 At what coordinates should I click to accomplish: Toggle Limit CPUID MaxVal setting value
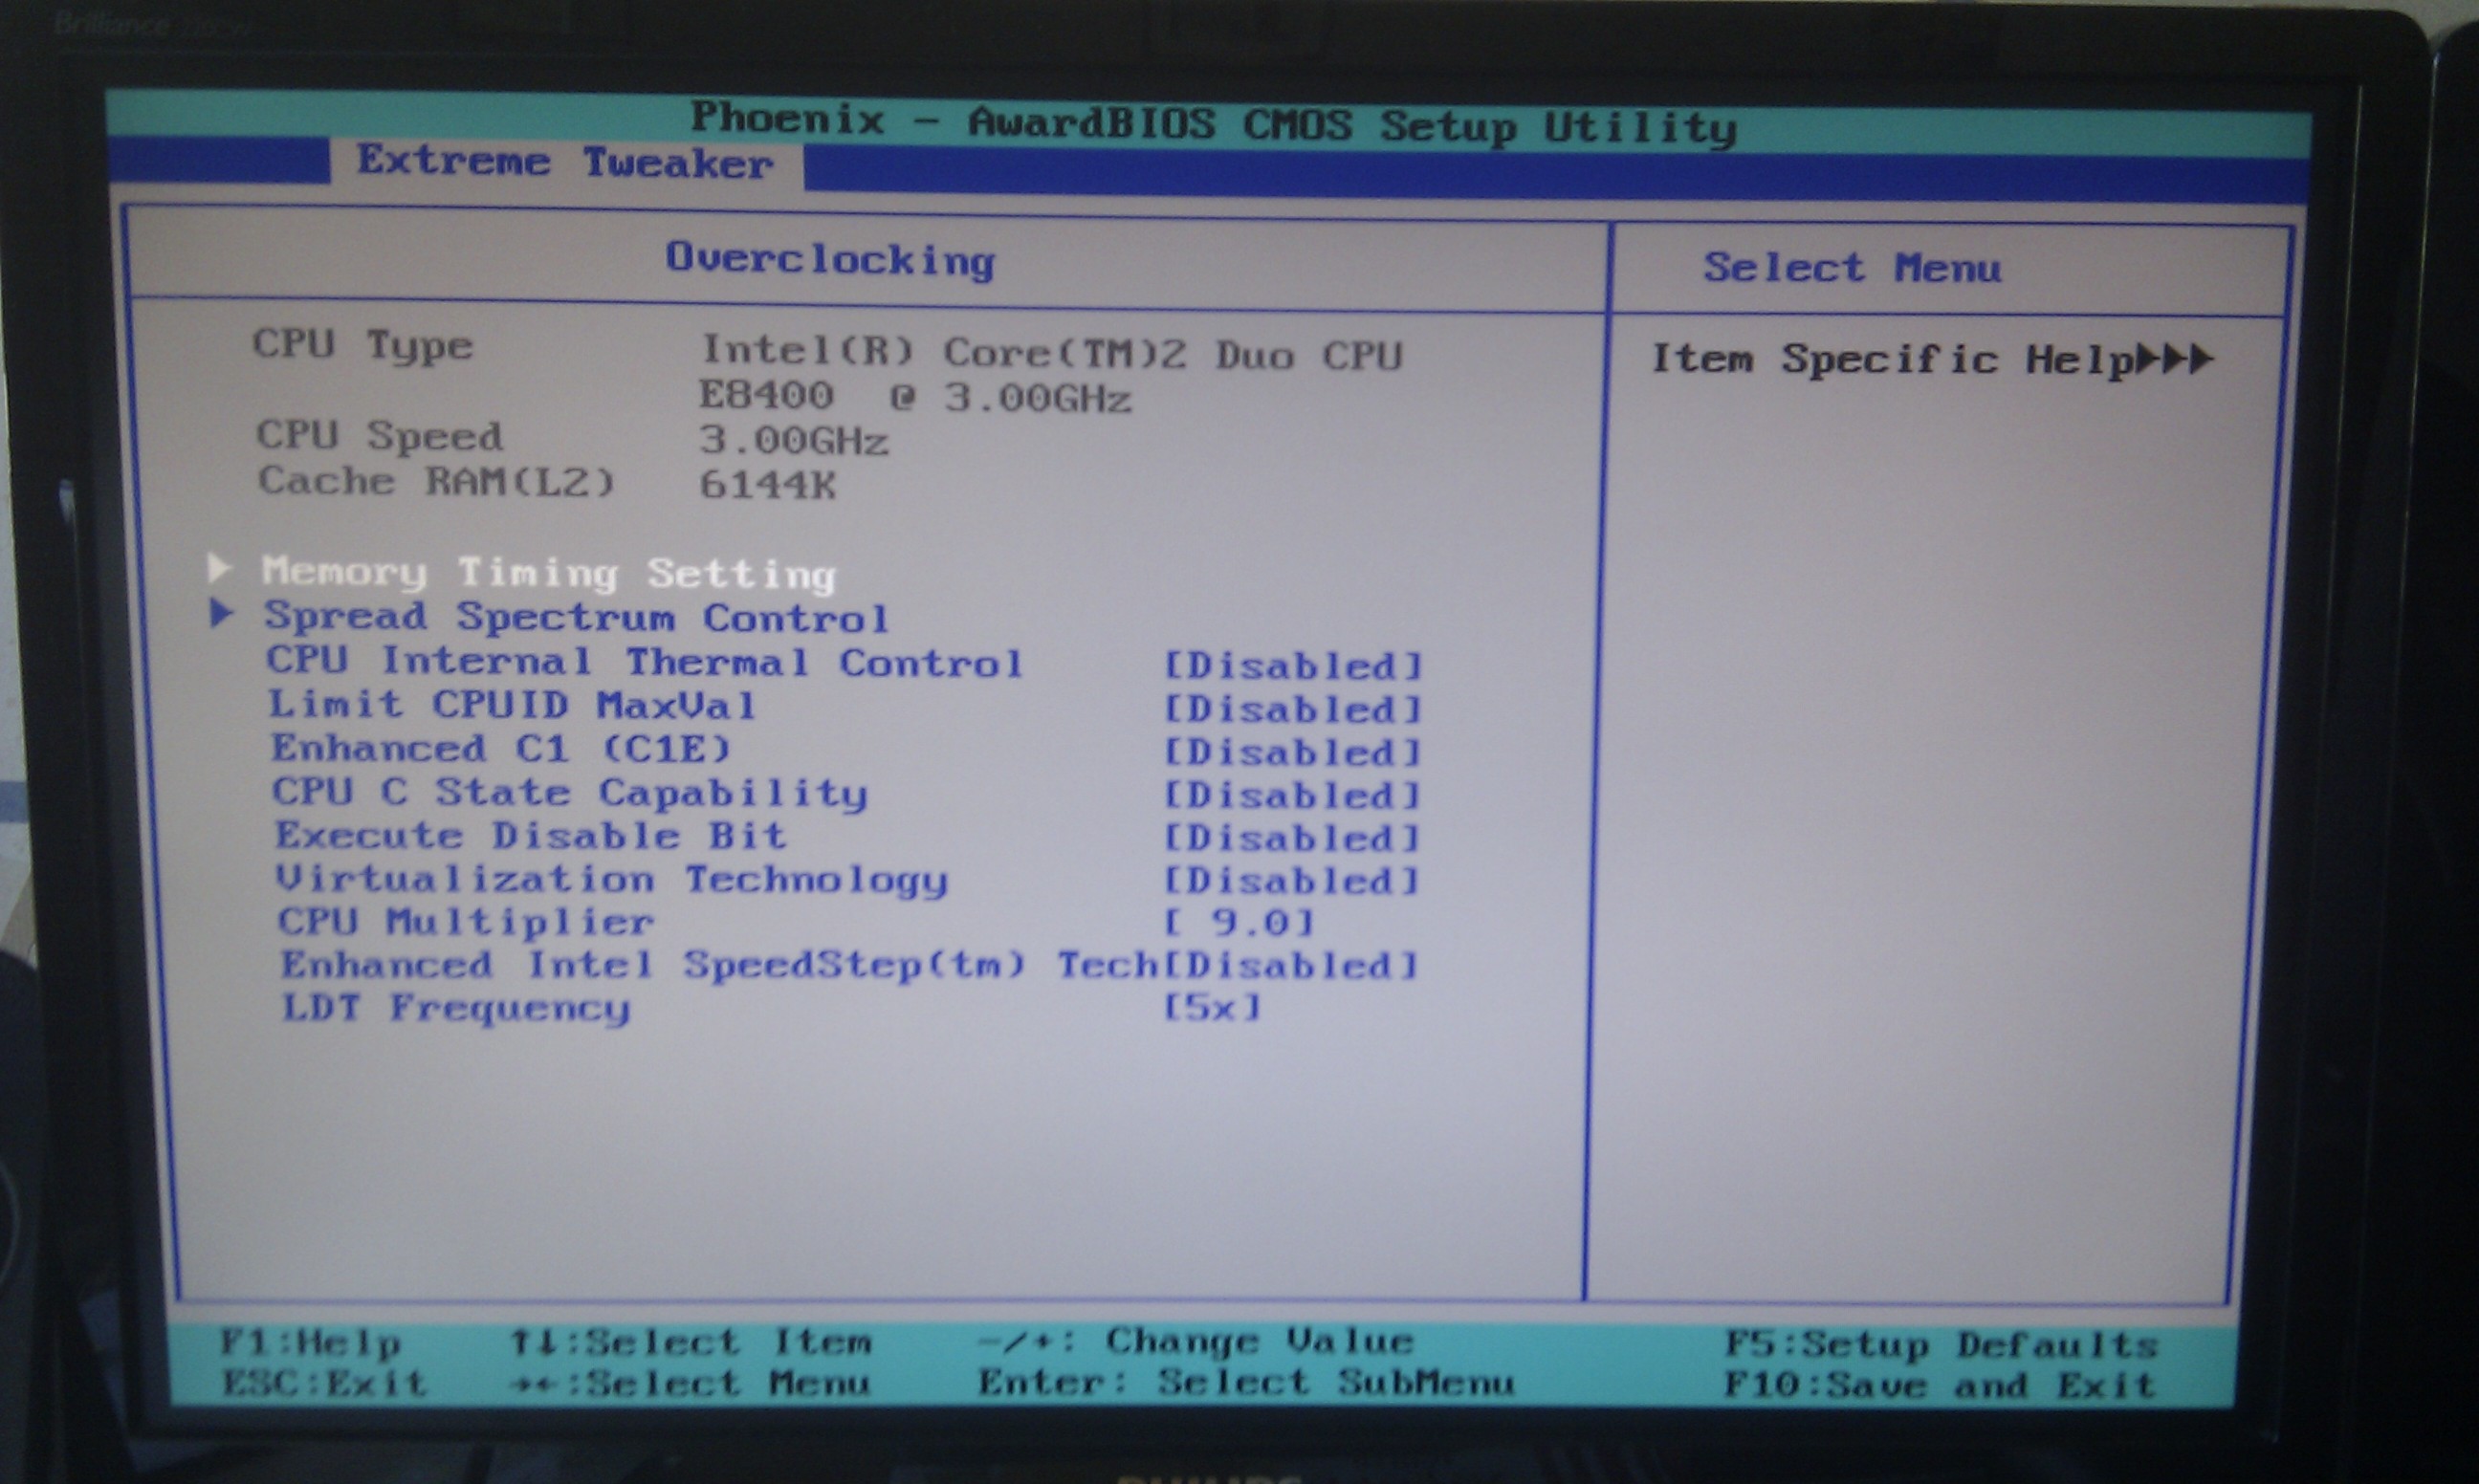point(1292,710)
